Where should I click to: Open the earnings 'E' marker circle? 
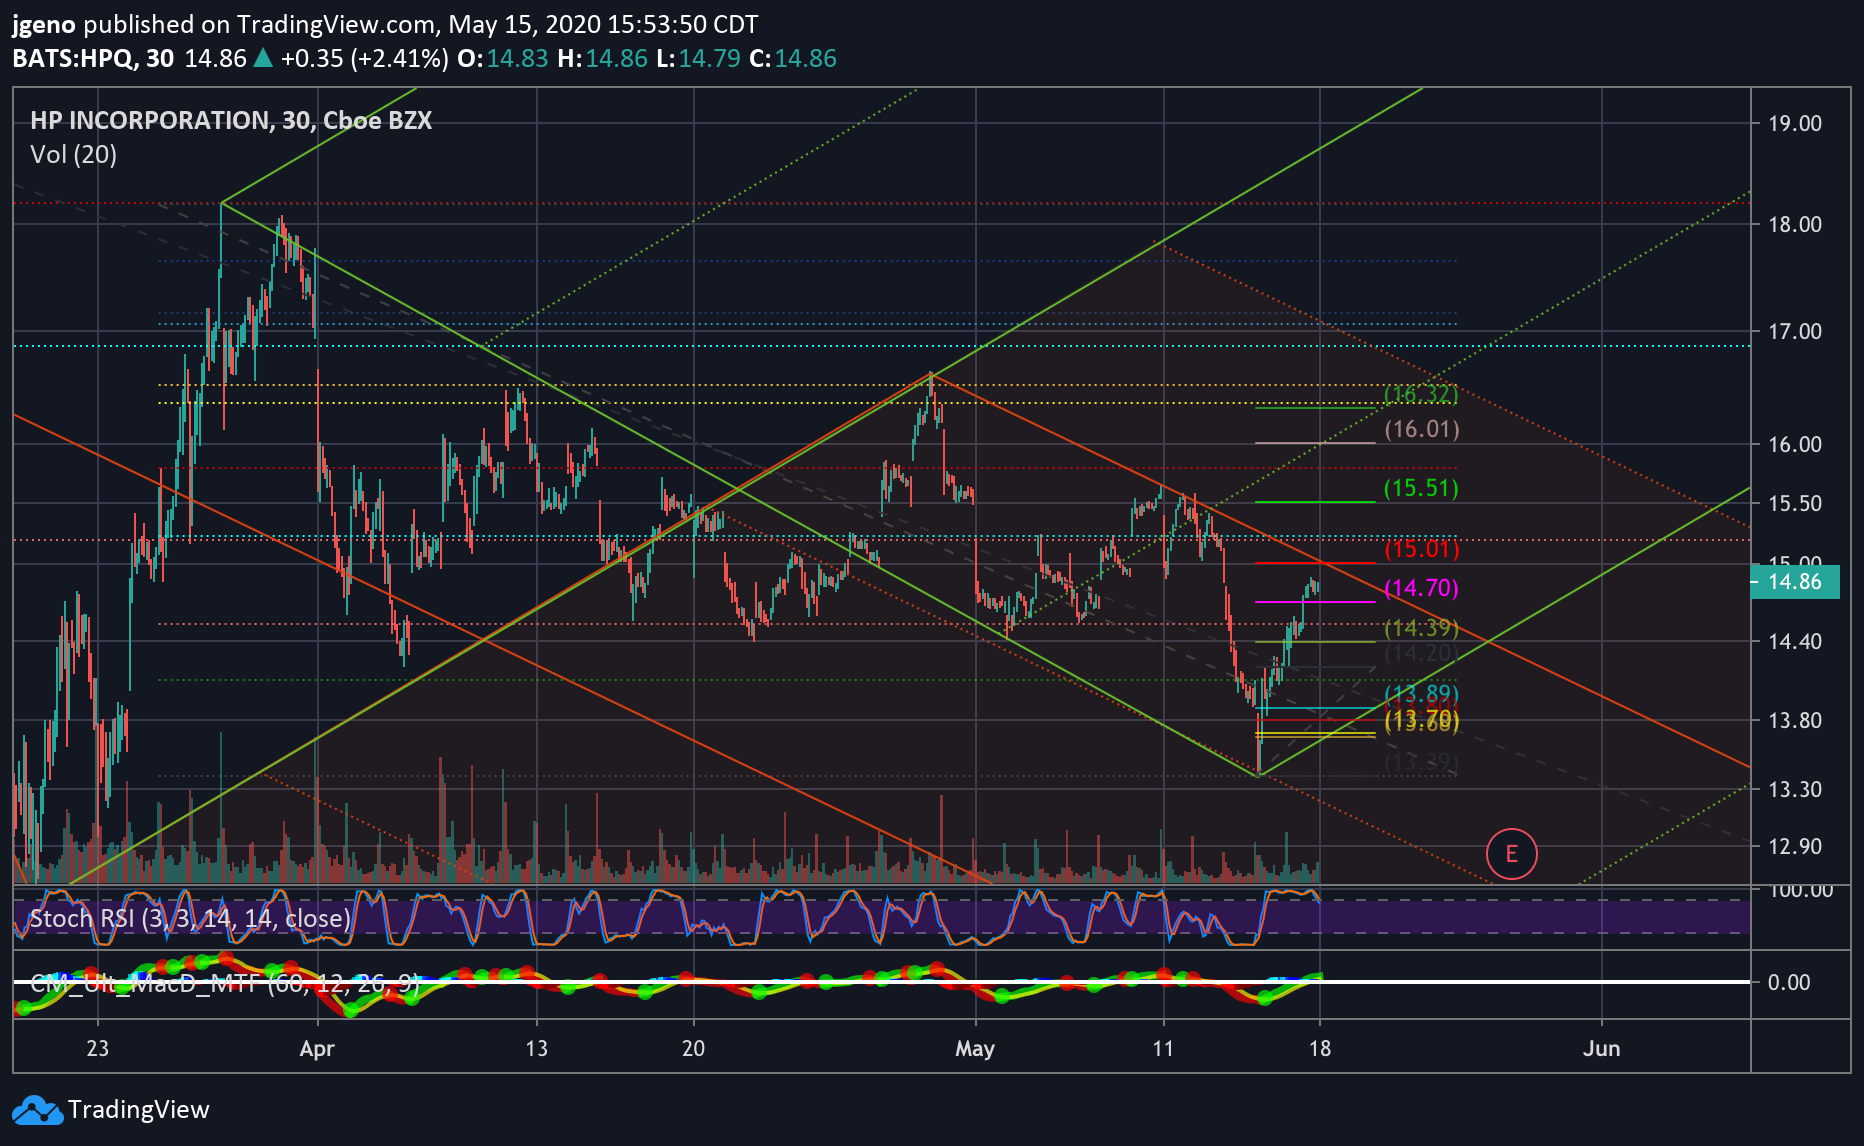(x=1511, y=854)
